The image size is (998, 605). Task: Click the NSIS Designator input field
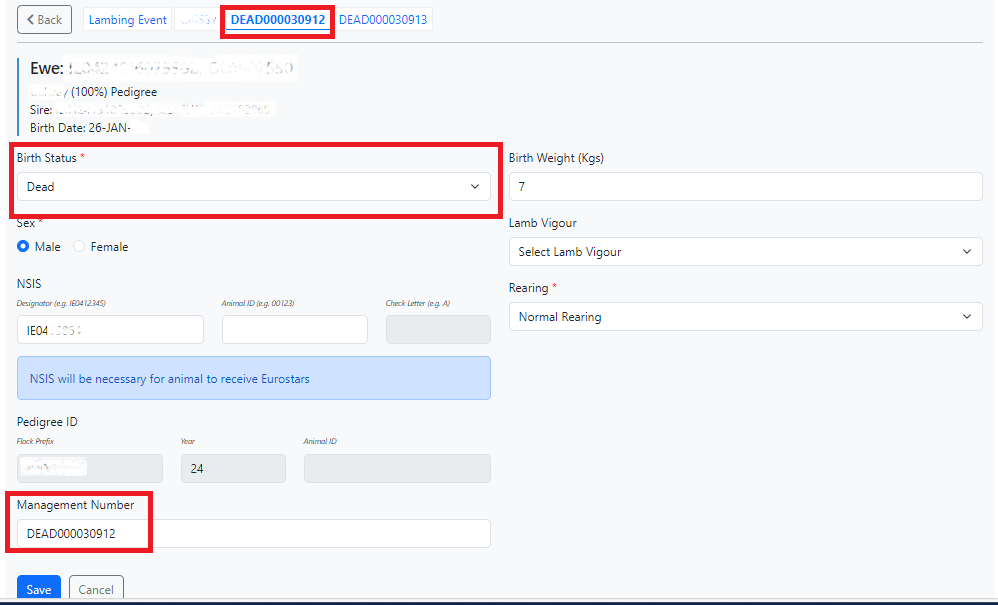pyautogui.click(x=110, y=330)
